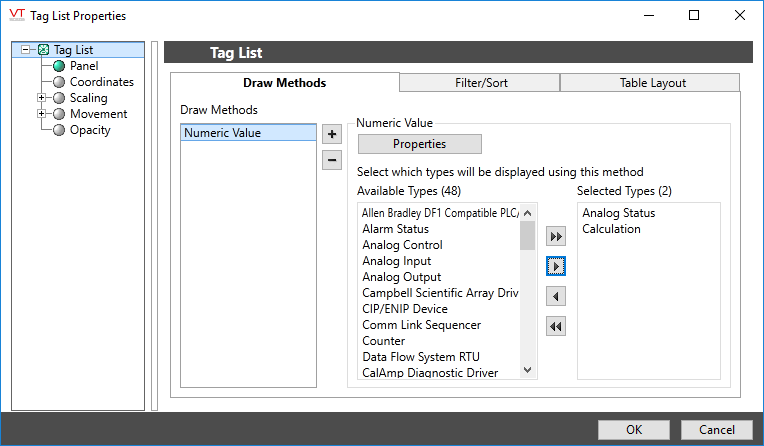Click the minus icon to remove draw method
764x446 pixels.
(x=332, y=160)
